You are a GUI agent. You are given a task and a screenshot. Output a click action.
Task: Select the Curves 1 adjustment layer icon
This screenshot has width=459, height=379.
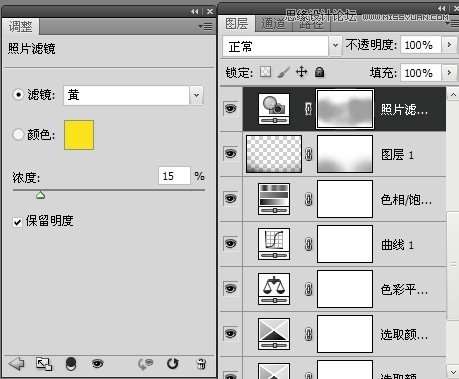point(274,244)
